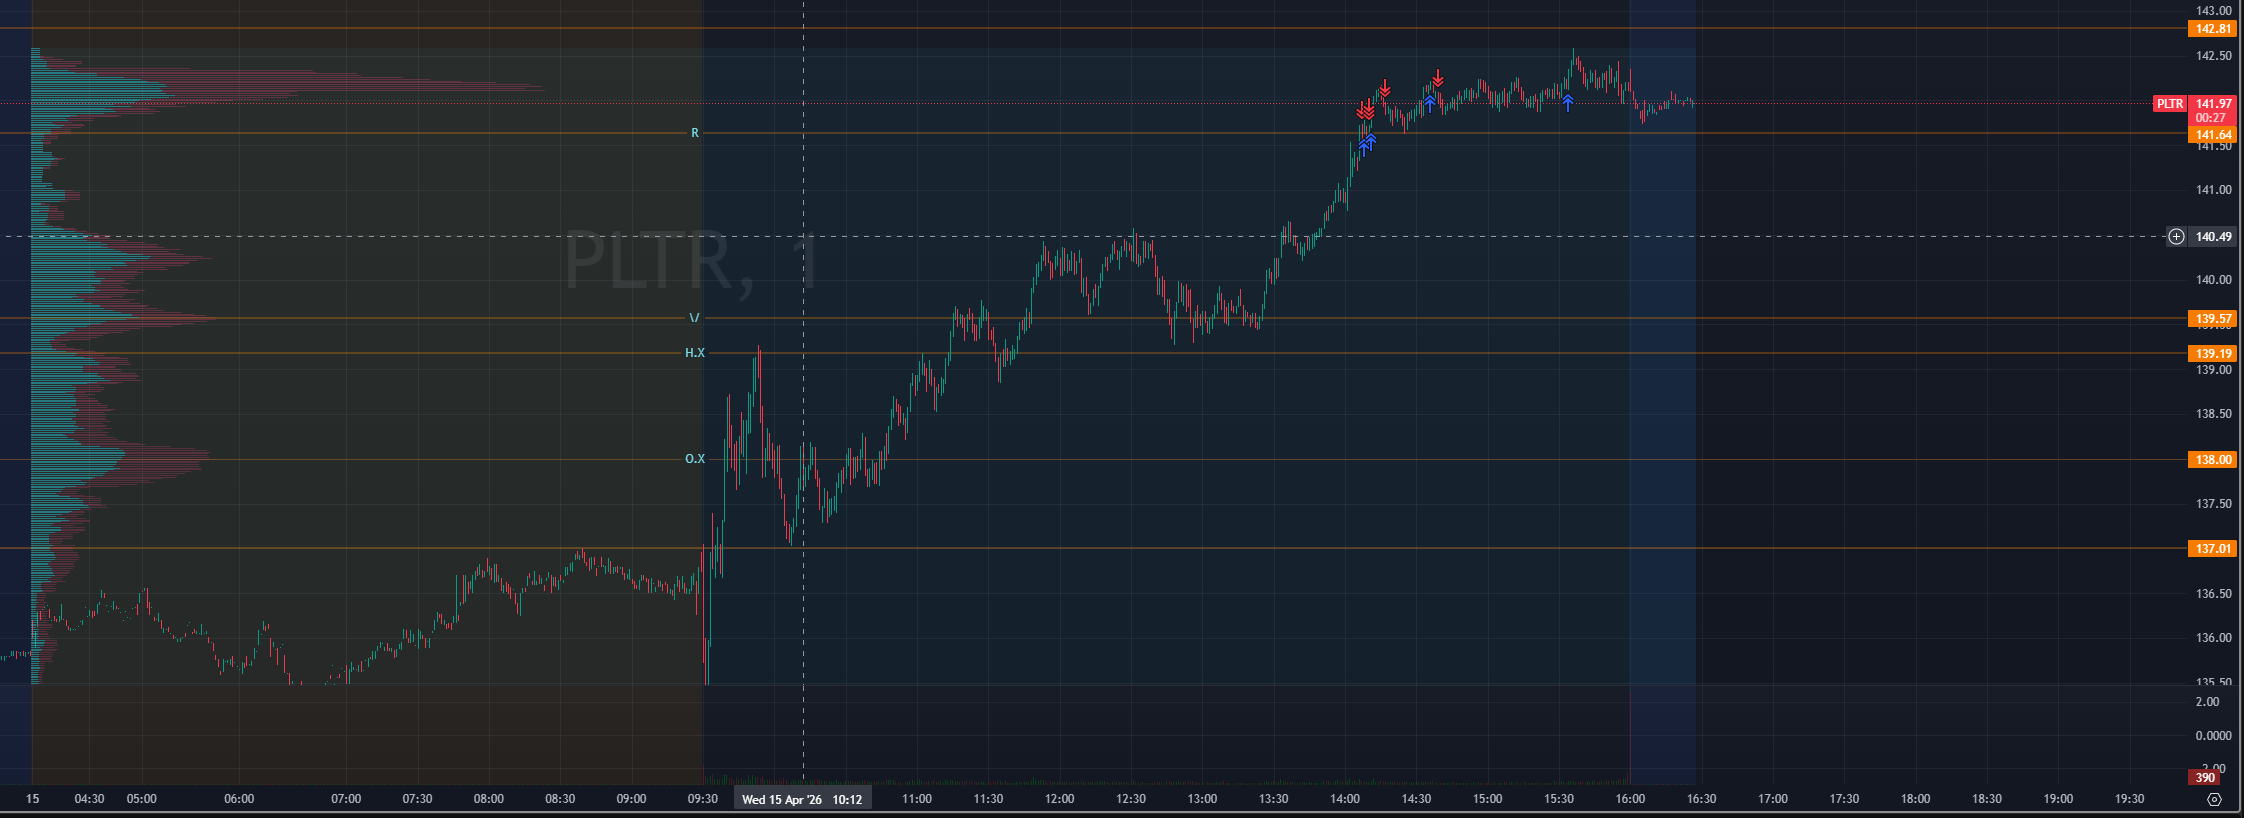Click the R level marker label
2244x818 pixels.
(695, 133)
